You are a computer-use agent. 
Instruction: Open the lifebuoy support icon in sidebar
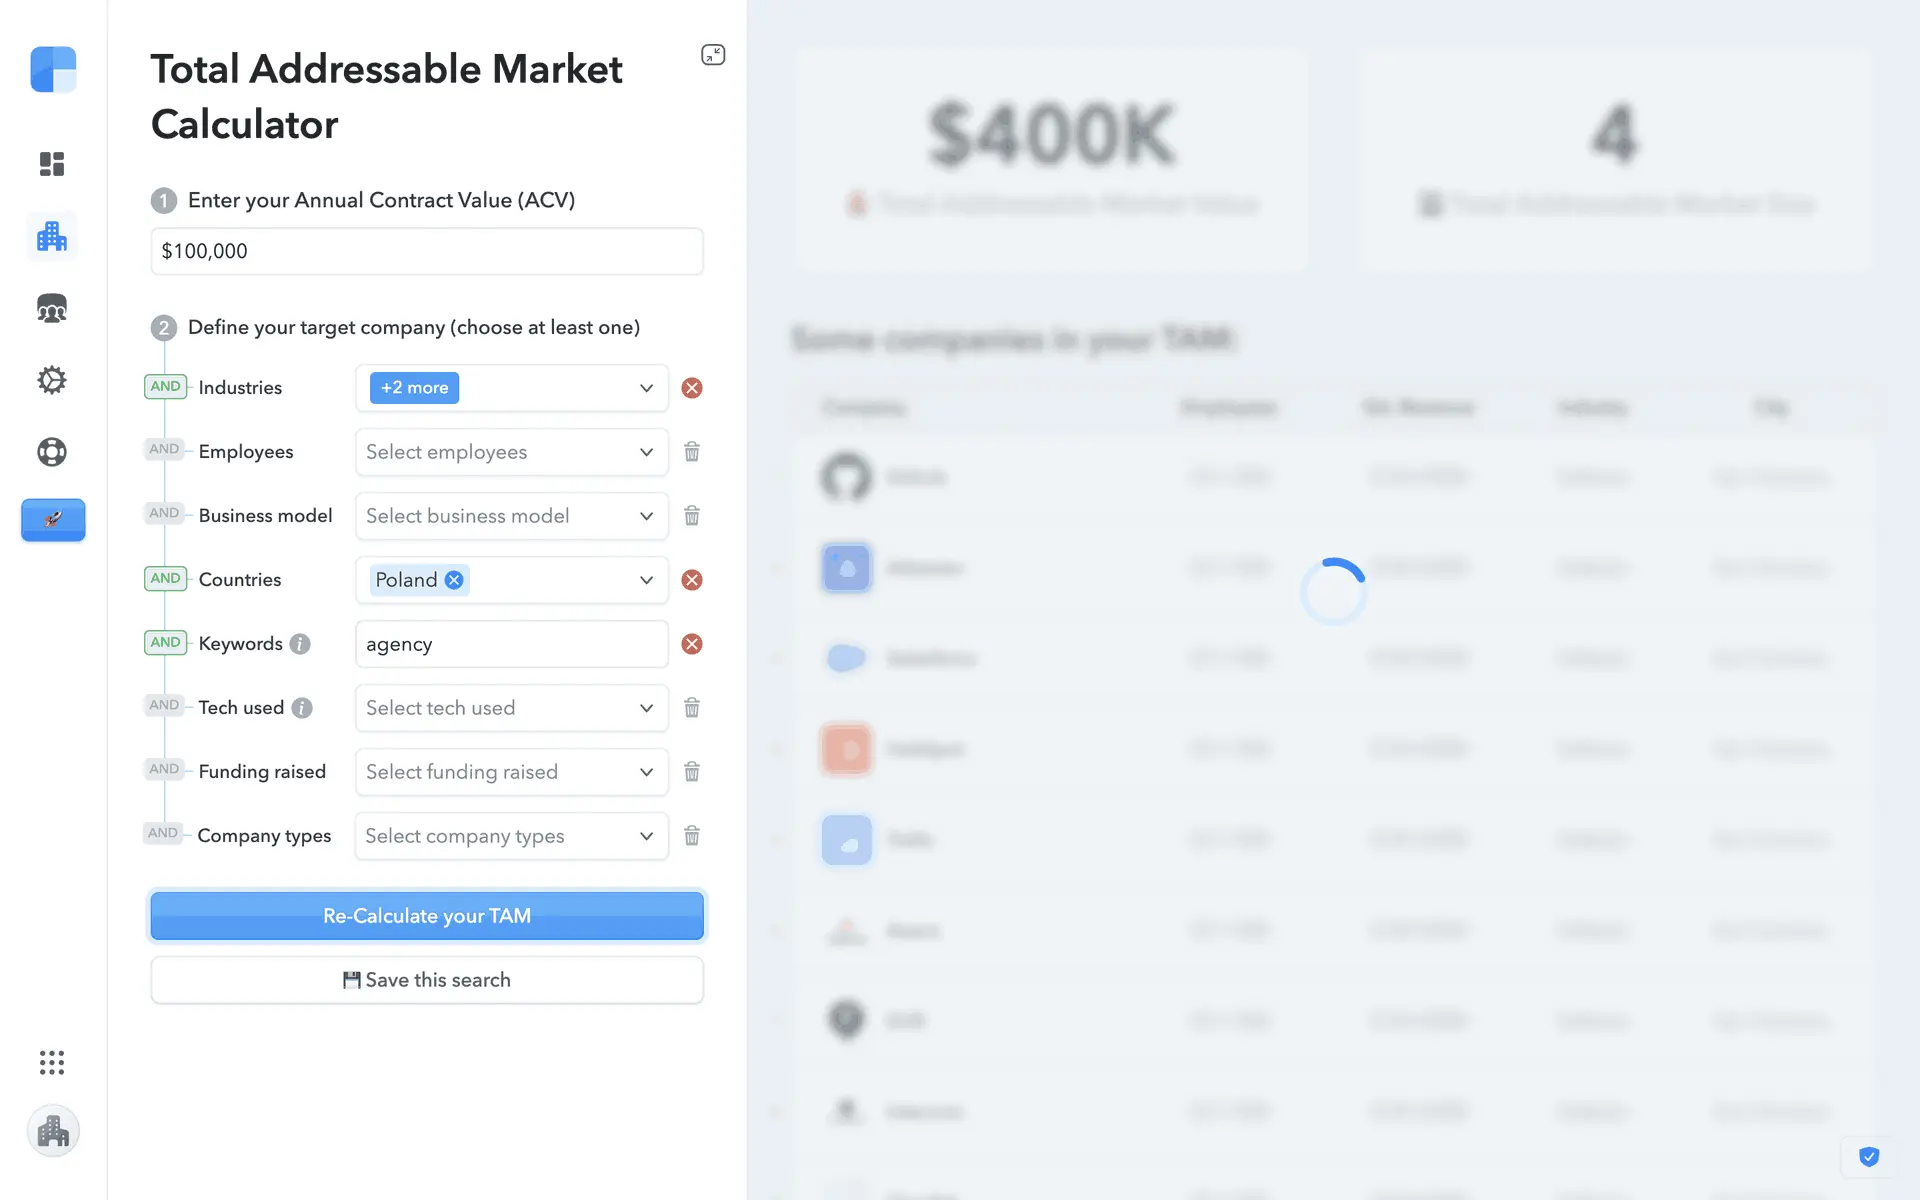point(52,452)
